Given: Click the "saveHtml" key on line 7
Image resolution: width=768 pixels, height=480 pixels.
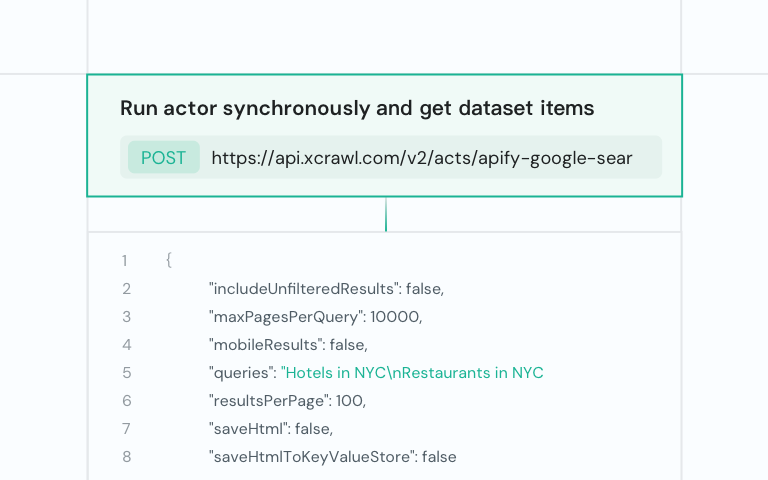Looking at the screenshot, I should (248, 429).
